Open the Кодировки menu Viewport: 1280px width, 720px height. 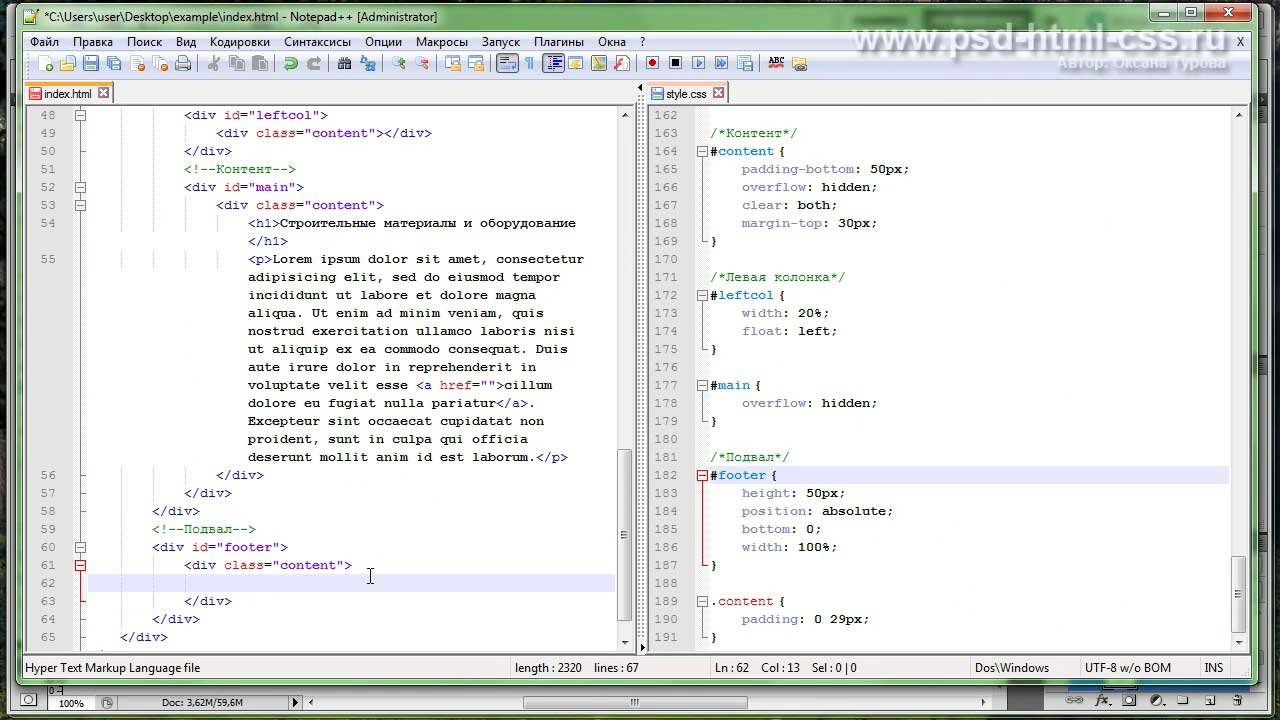(x=240, y=42)
